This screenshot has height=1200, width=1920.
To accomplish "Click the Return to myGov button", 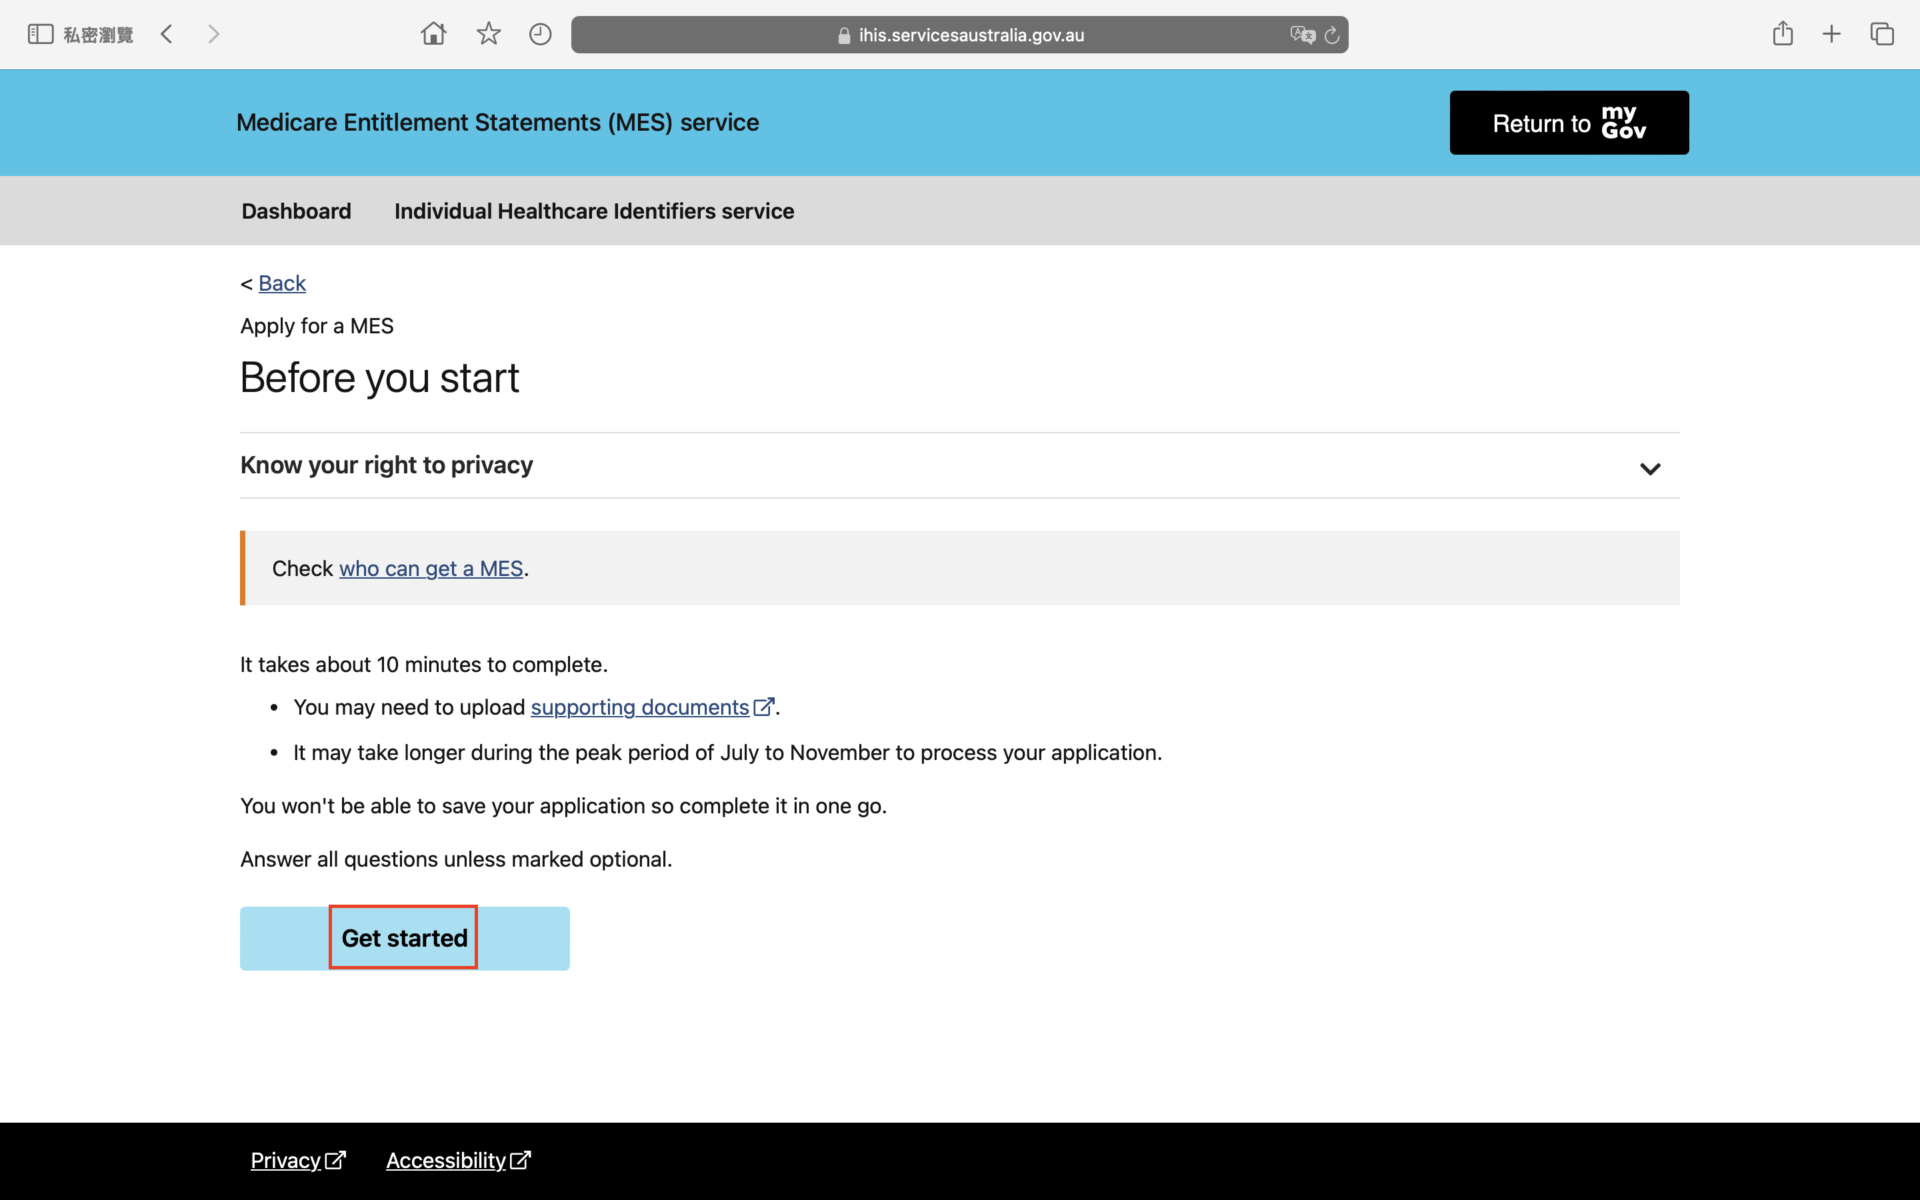I will (1568, 123).
